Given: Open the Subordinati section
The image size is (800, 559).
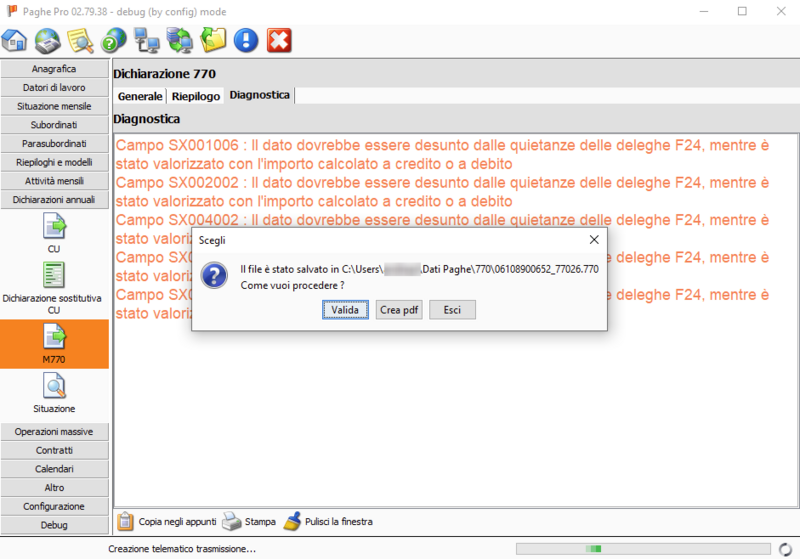Looking at the screenshot, I should coord(54,125).
